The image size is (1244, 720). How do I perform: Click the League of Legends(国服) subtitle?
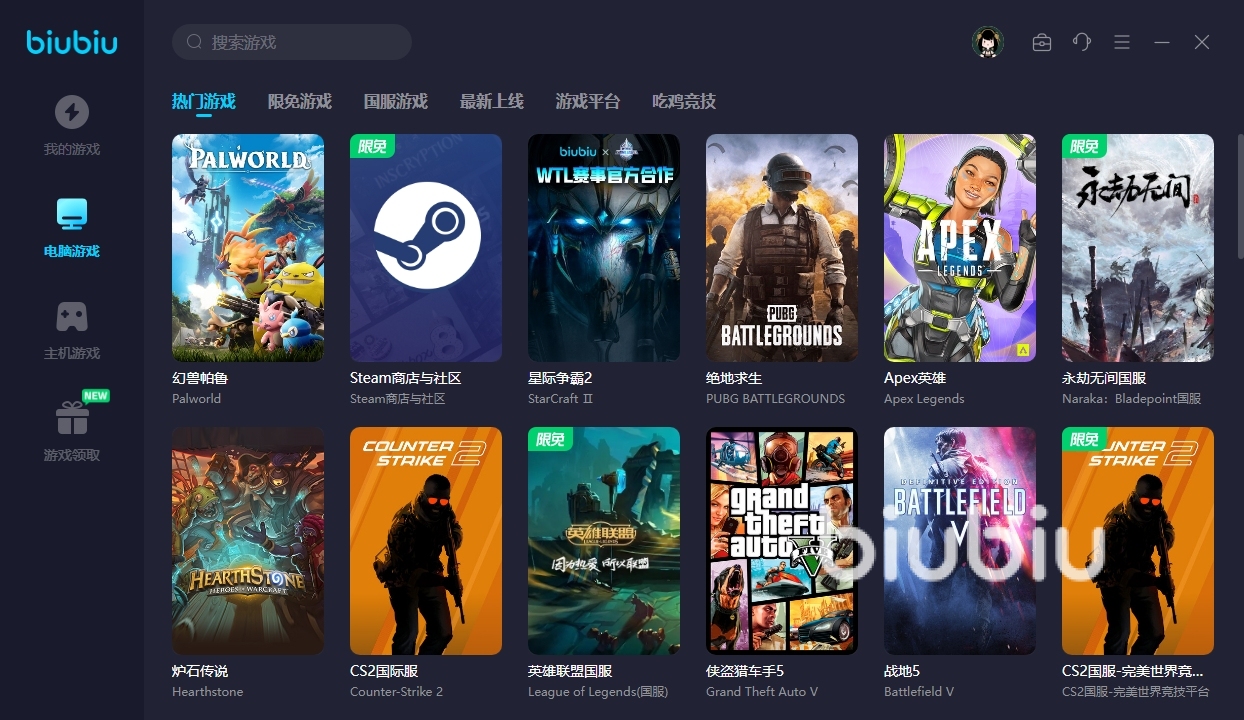598,691
